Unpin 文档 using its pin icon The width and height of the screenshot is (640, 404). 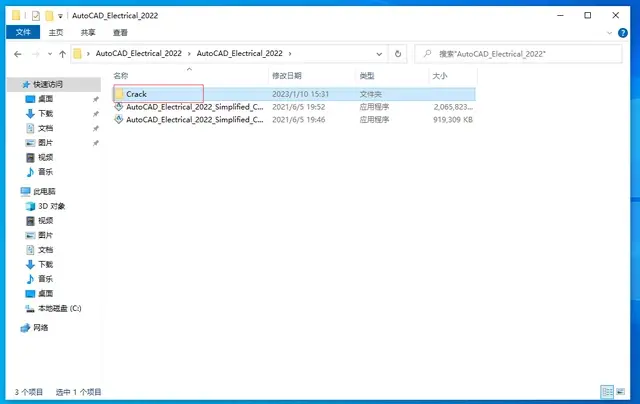[x=96, y=129]
